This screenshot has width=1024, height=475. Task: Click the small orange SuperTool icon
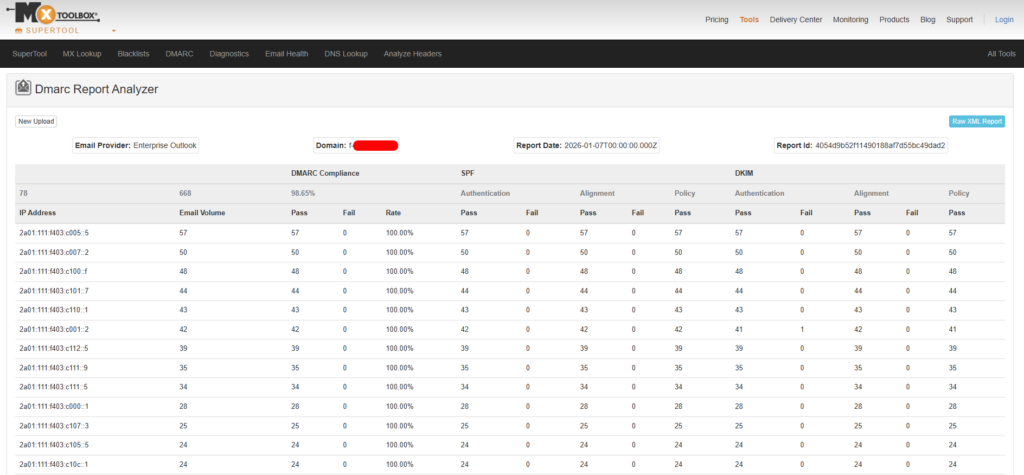pos(19,30)
